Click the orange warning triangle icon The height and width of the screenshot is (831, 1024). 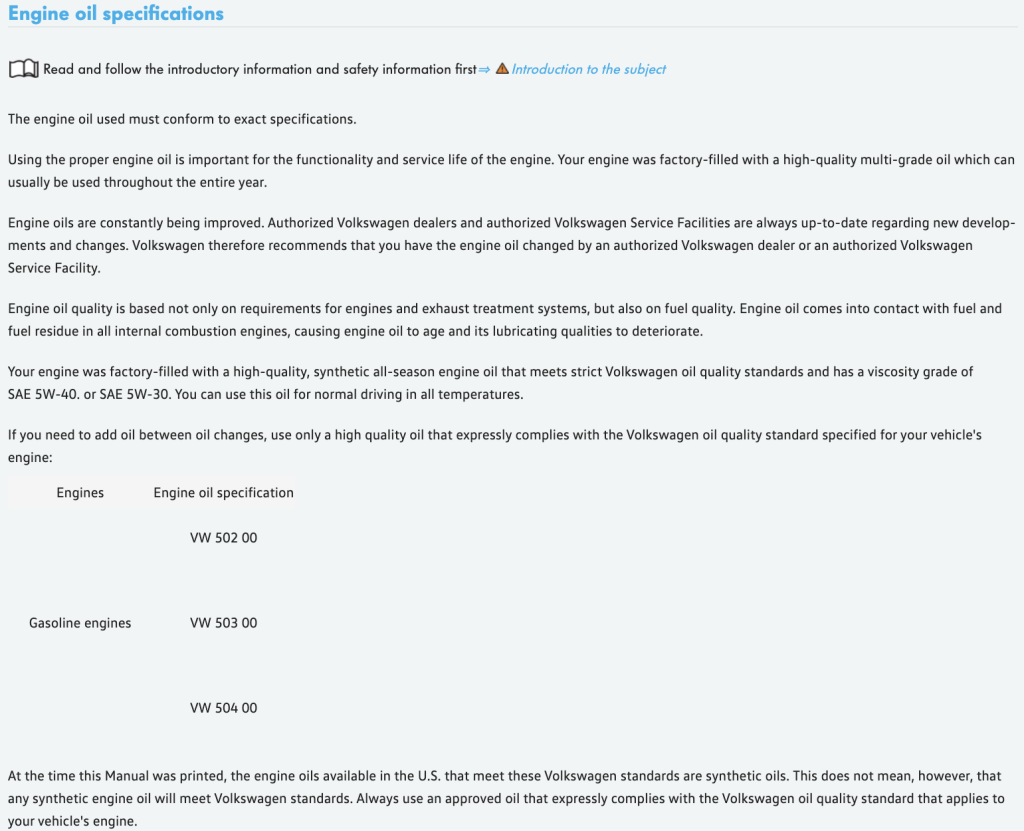[502, 70]
